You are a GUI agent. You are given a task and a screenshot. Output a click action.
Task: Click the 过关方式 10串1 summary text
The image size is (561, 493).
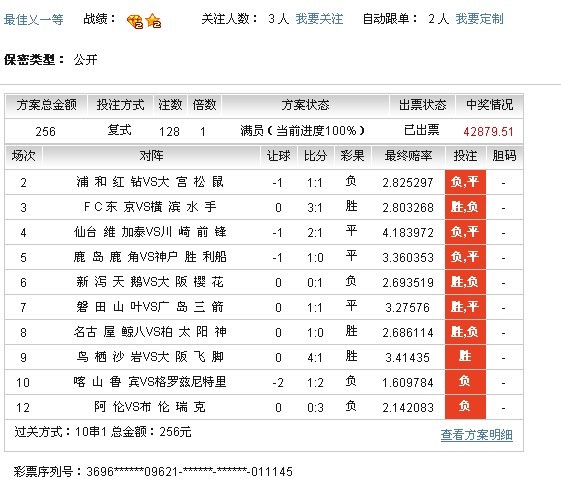pyautogui.click(x=103, y=432)
